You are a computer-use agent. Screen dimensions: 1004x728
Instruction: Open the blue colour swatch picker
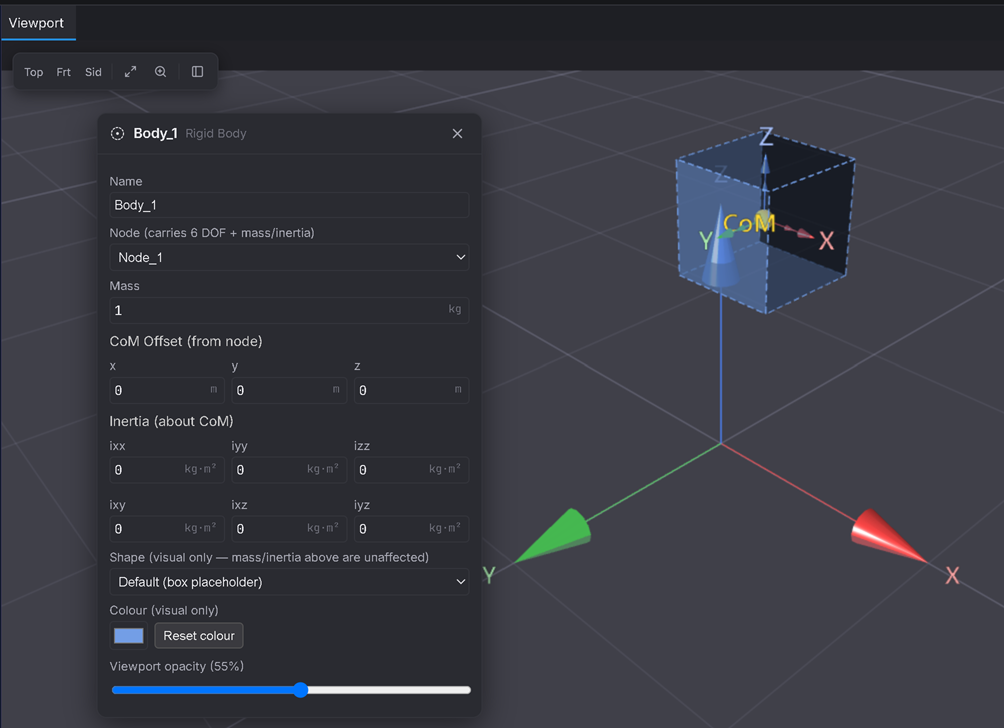(129, 636)
